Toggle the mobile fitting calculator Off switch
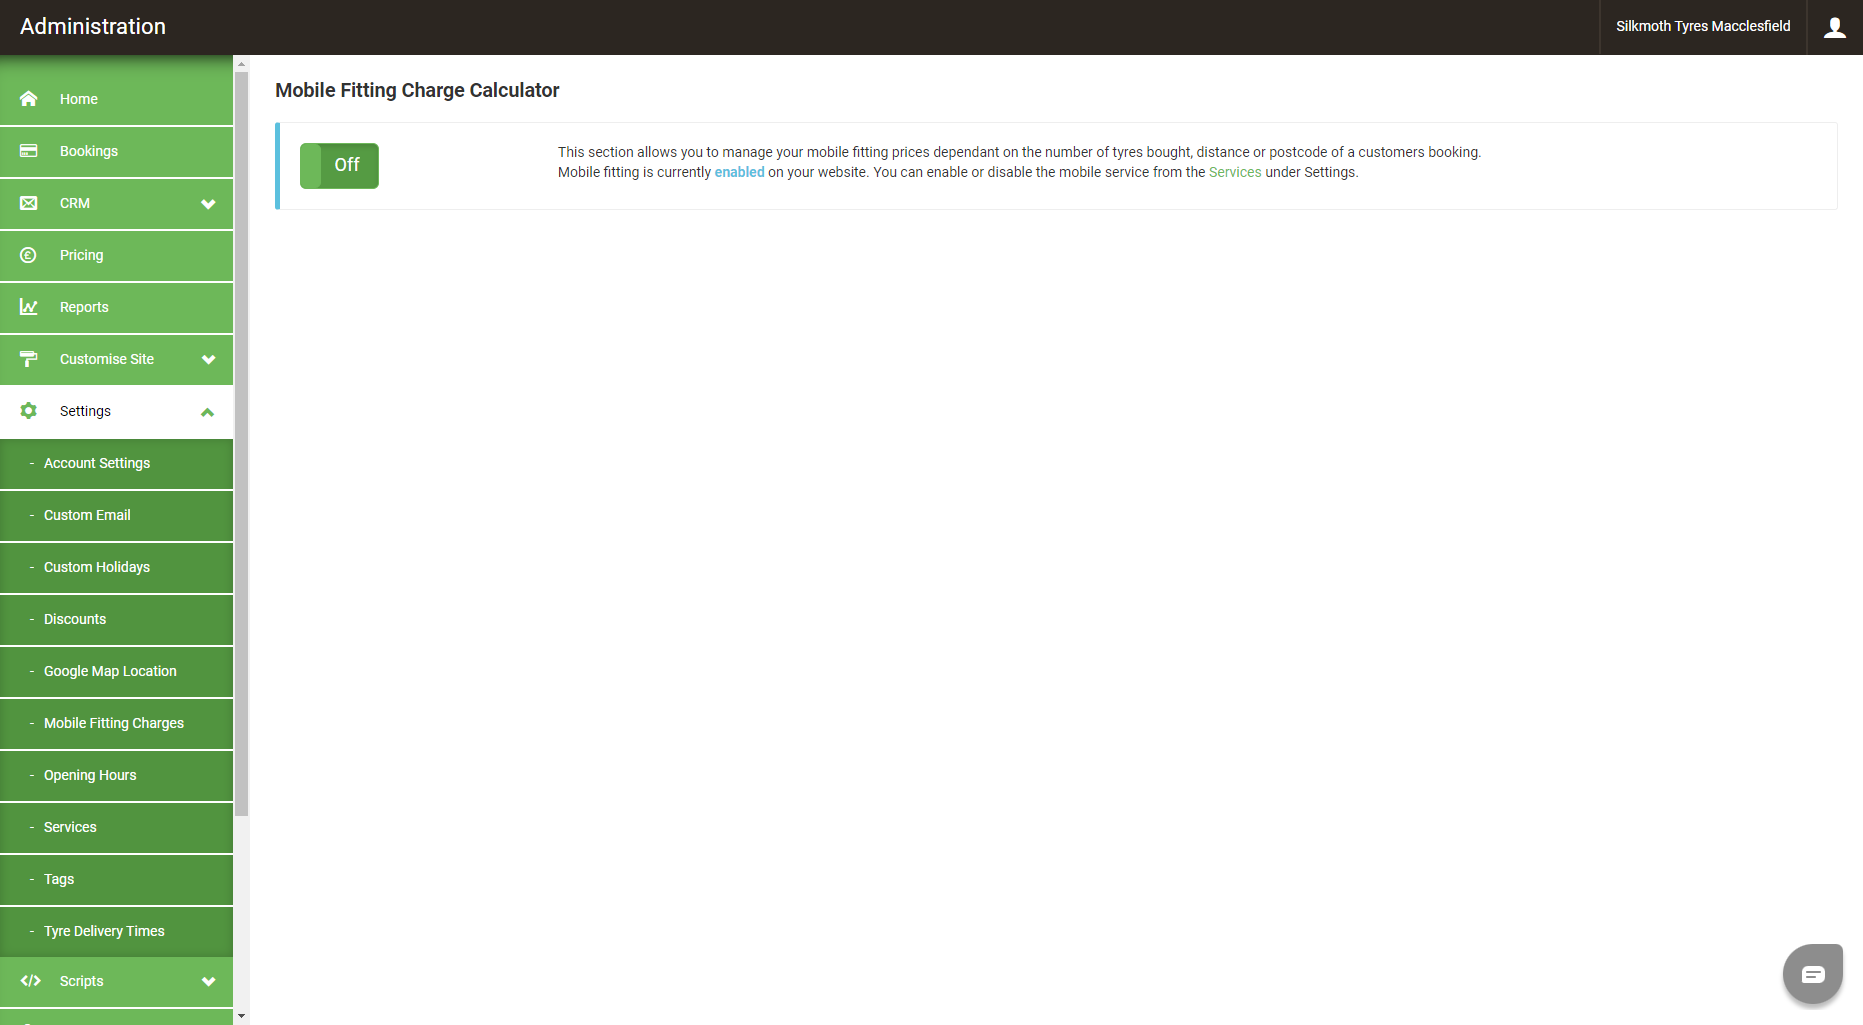 click(x=339, y=165)
